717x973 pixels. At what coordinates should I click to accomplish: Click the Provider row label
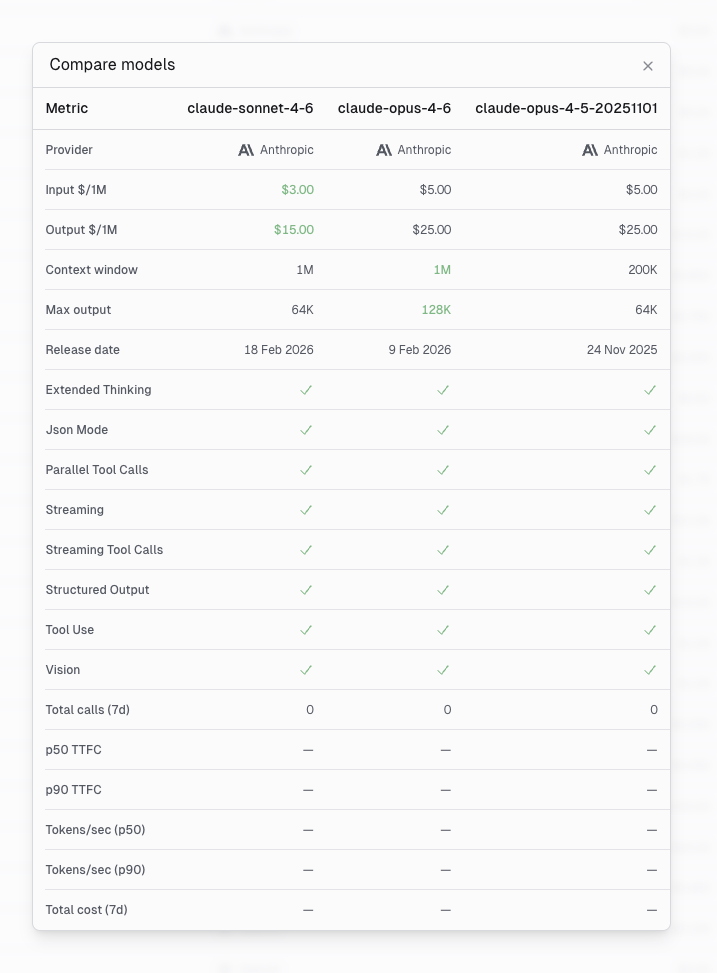pos(69,150)
